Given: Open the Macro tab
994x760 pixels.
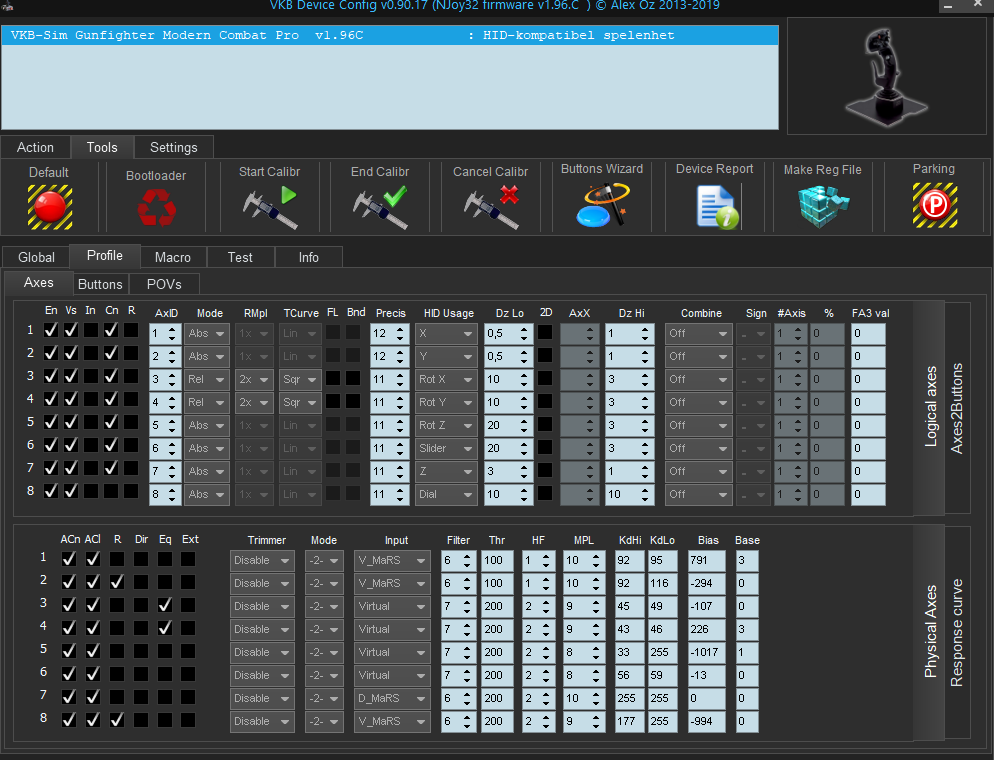Looking at the screenshot, I should click(172, 257).
